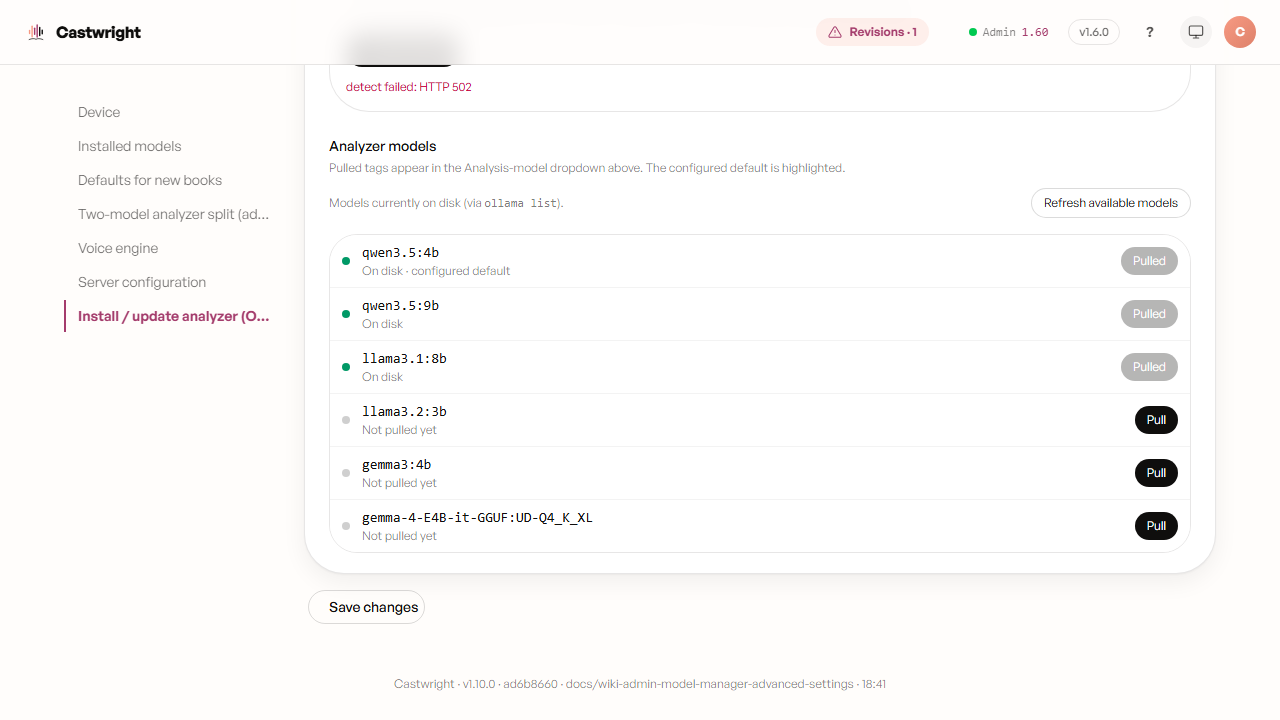This screenshot has height=720, width=1280.
Task: Click the warning triangle in Revisions badge
Action: pos(835,32)
